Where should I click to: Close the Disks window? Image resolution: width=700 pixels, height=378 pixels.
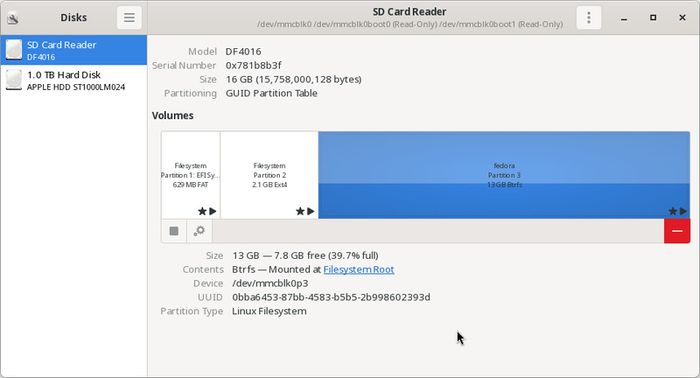coord(682,17)
